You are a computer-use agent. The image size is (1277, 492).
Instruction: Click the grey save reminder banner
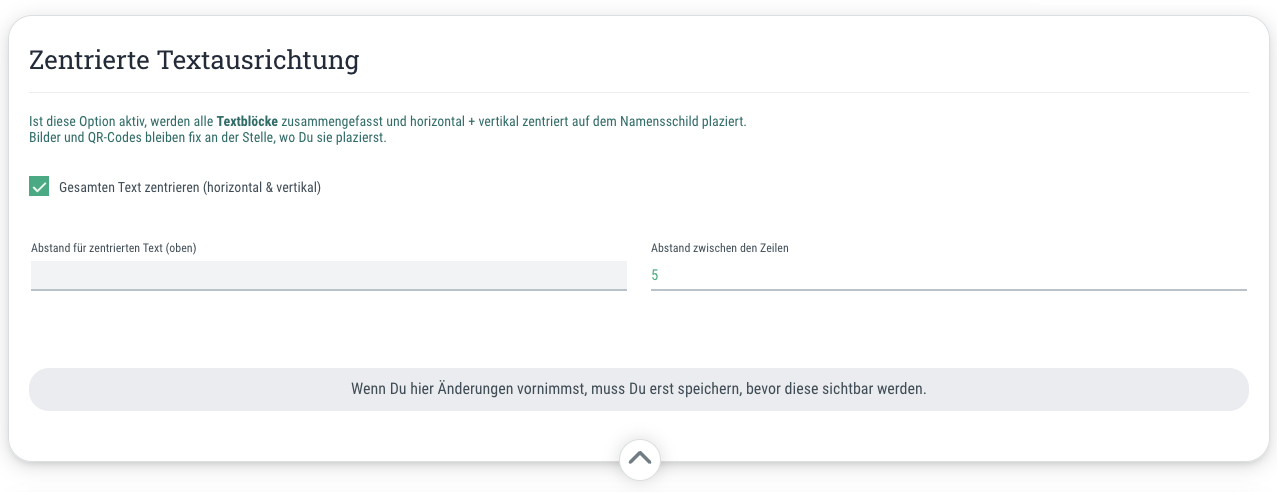pyautogui.click(x=639, y=389)
